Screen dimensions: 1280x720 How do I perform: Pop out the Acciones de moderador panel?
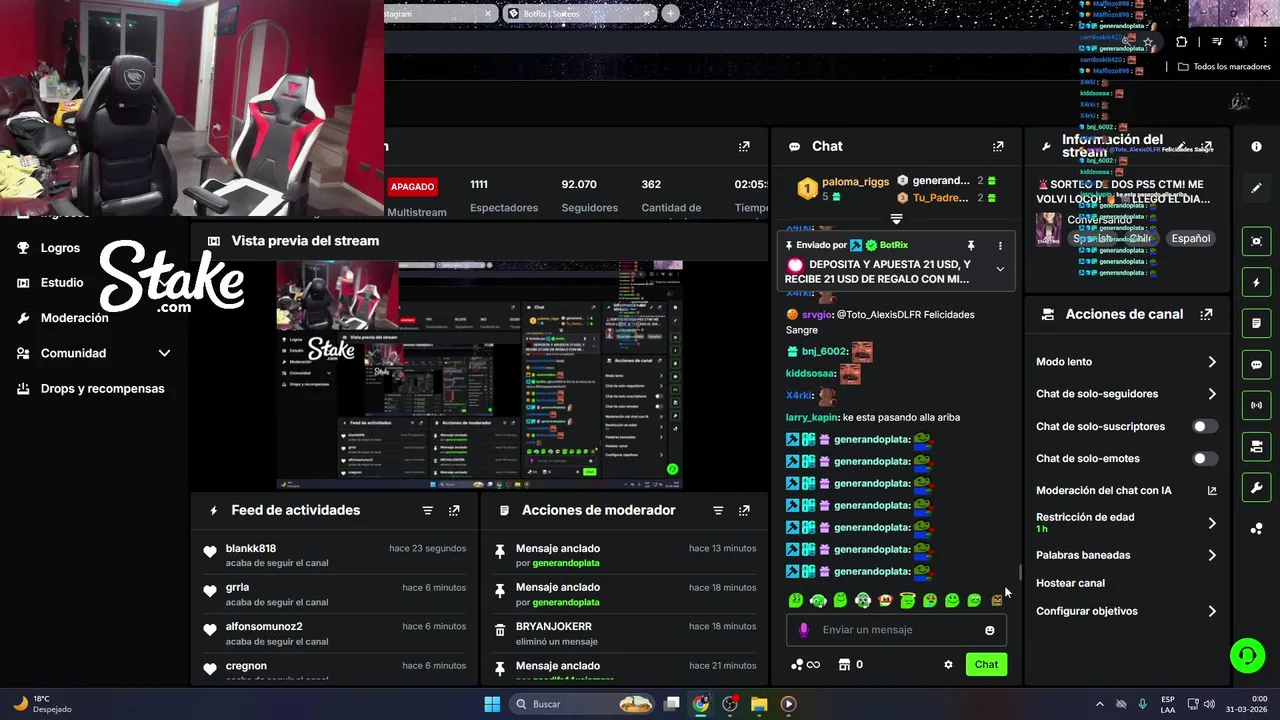[x=744, y=510]
